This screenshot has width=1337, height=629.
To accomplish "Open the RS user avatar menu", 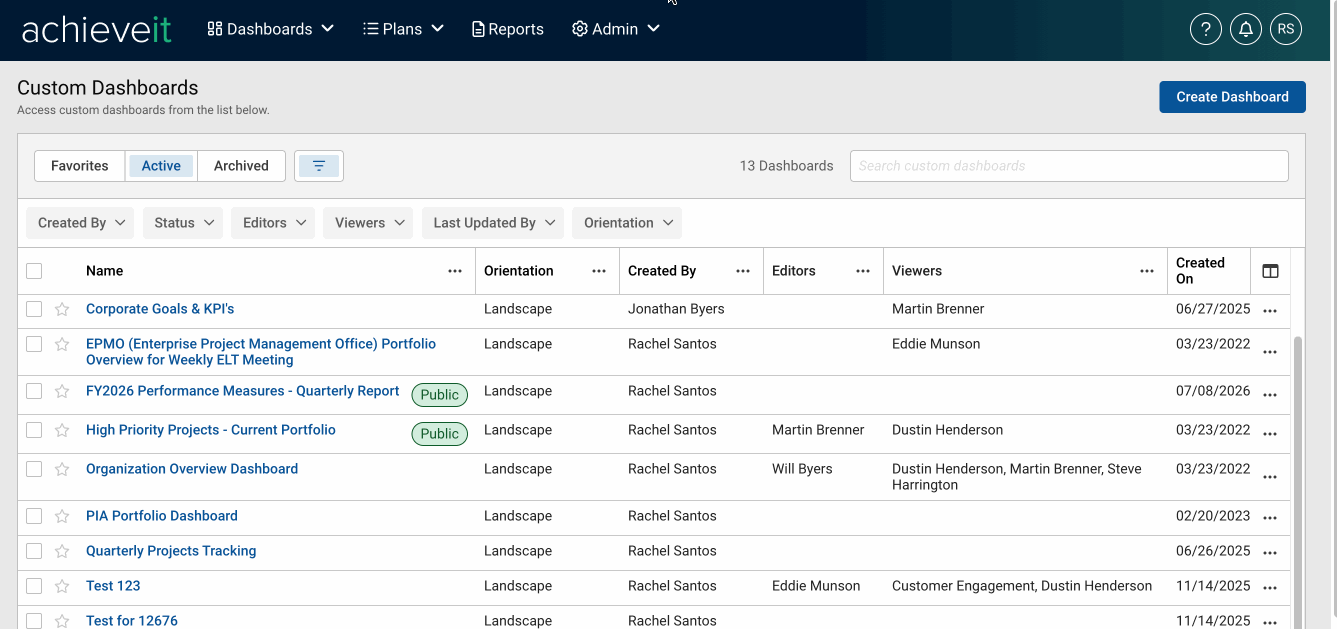I will (x=1286, y=29).
